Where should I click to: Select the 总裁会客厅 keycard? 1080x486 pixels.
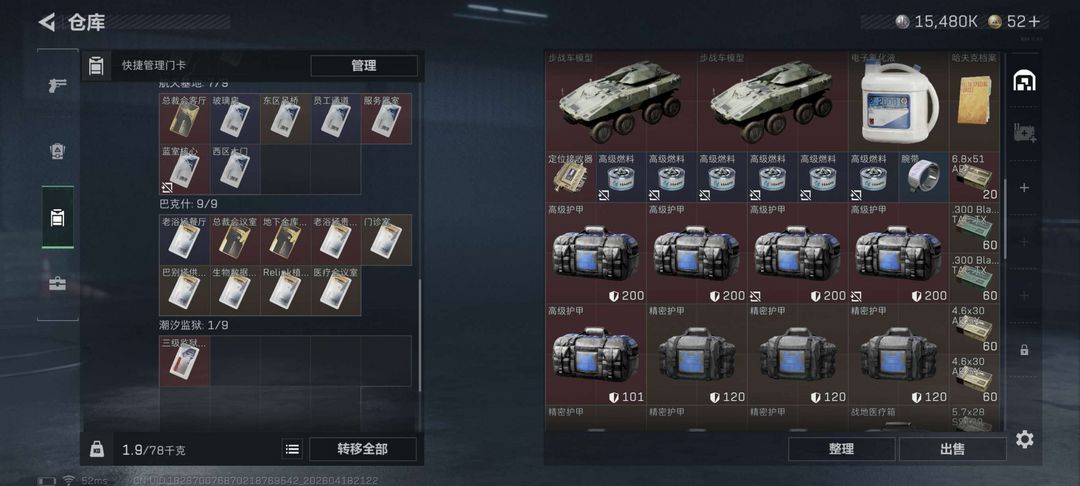[184, 118]
